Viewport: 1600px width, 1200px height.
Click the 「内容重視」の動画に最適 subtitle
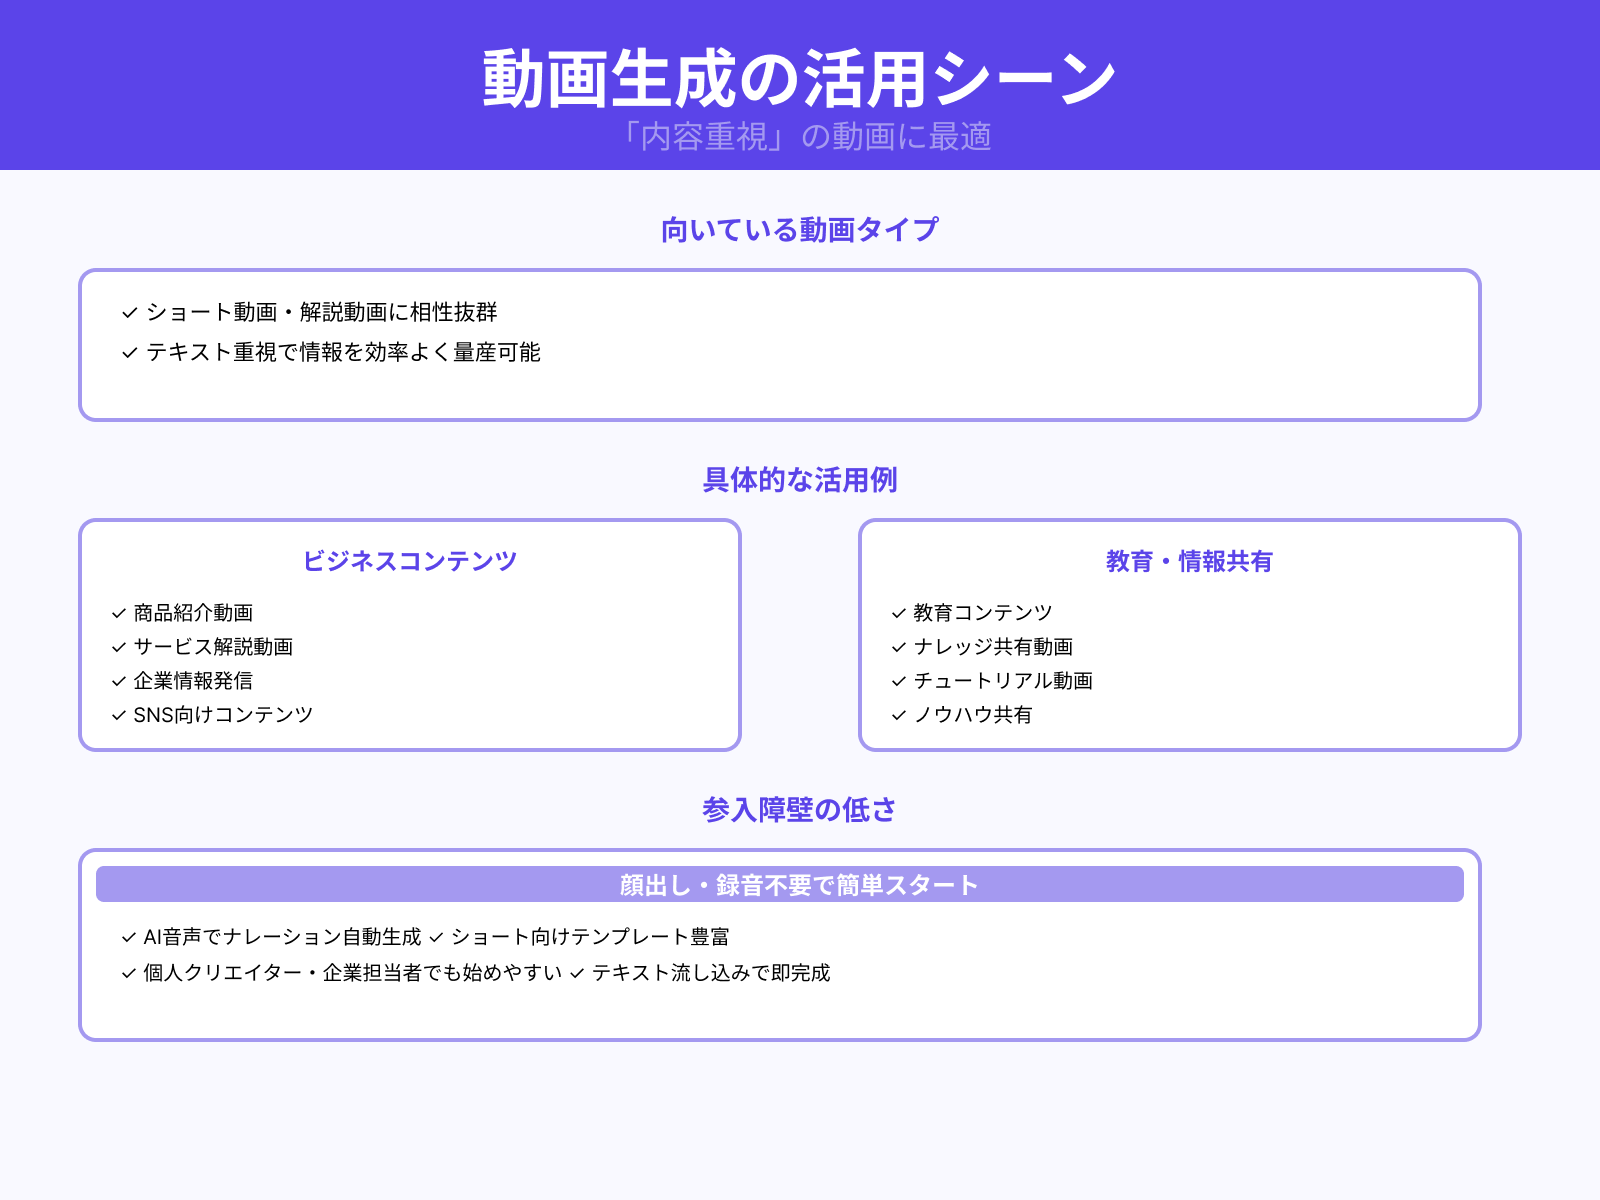tap(800, 139)
